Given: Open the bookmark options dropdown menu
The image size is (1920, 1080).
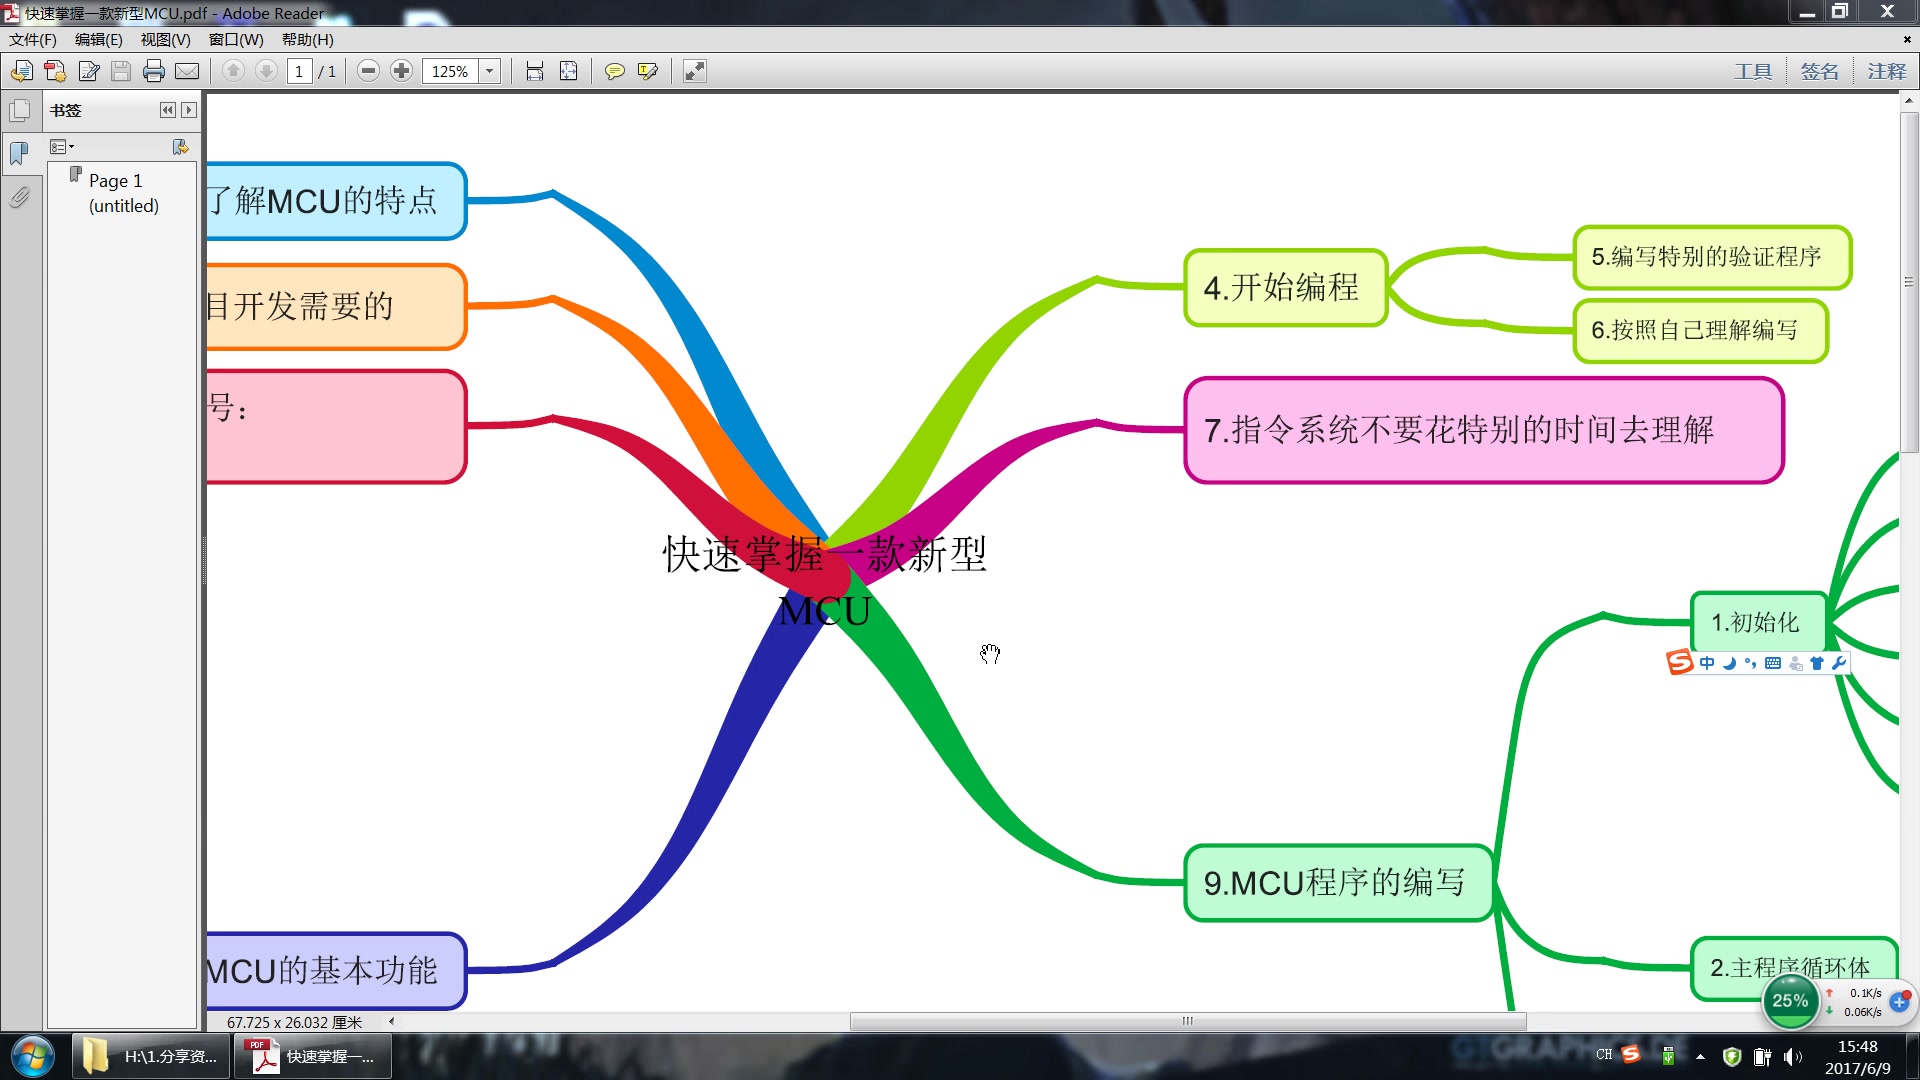Looking at the screenshot, I should point(62,147).
